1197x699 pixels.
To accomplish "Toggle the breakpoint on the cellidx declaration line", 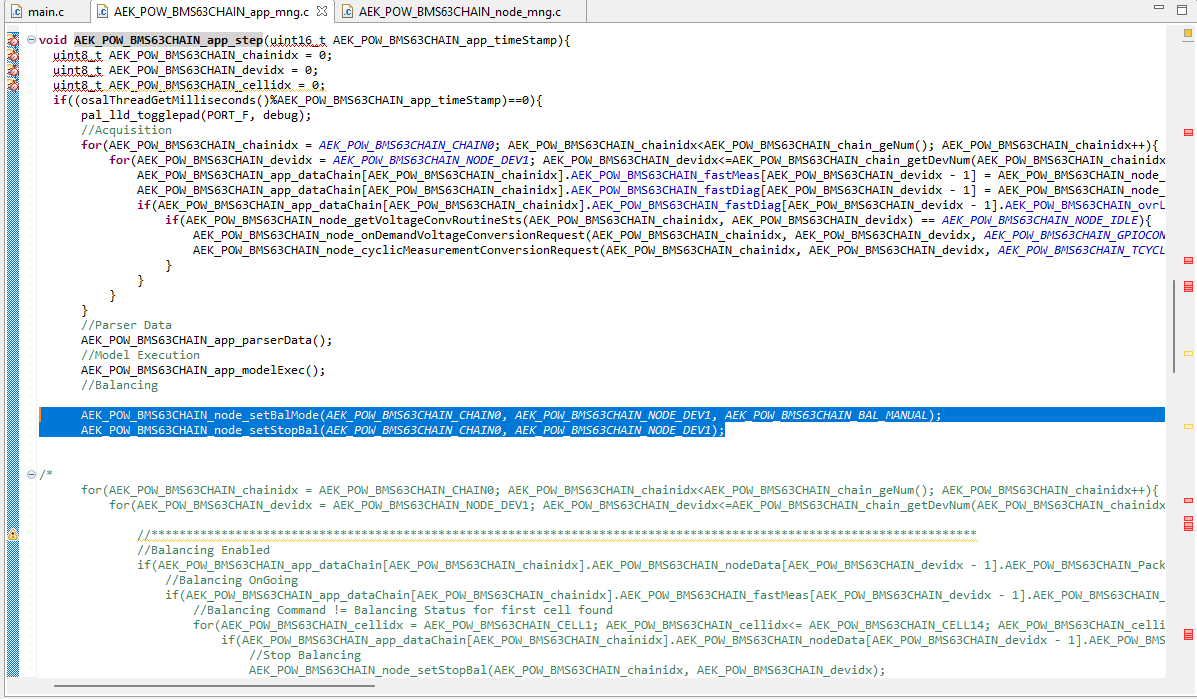I will click(13, 86).
